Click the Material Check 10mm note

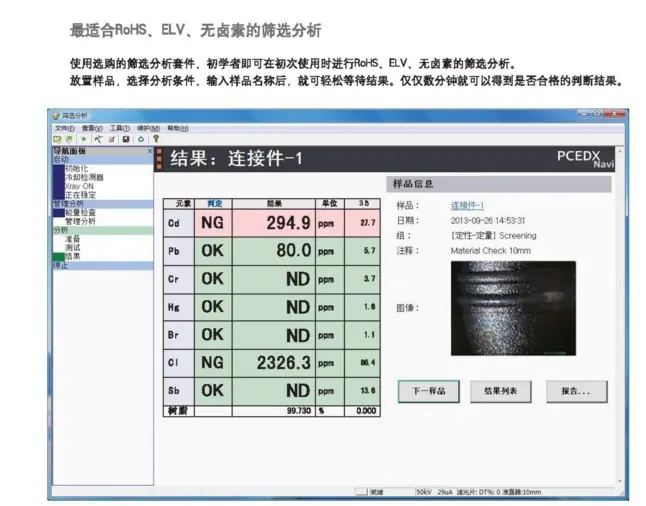coord(491,251)
